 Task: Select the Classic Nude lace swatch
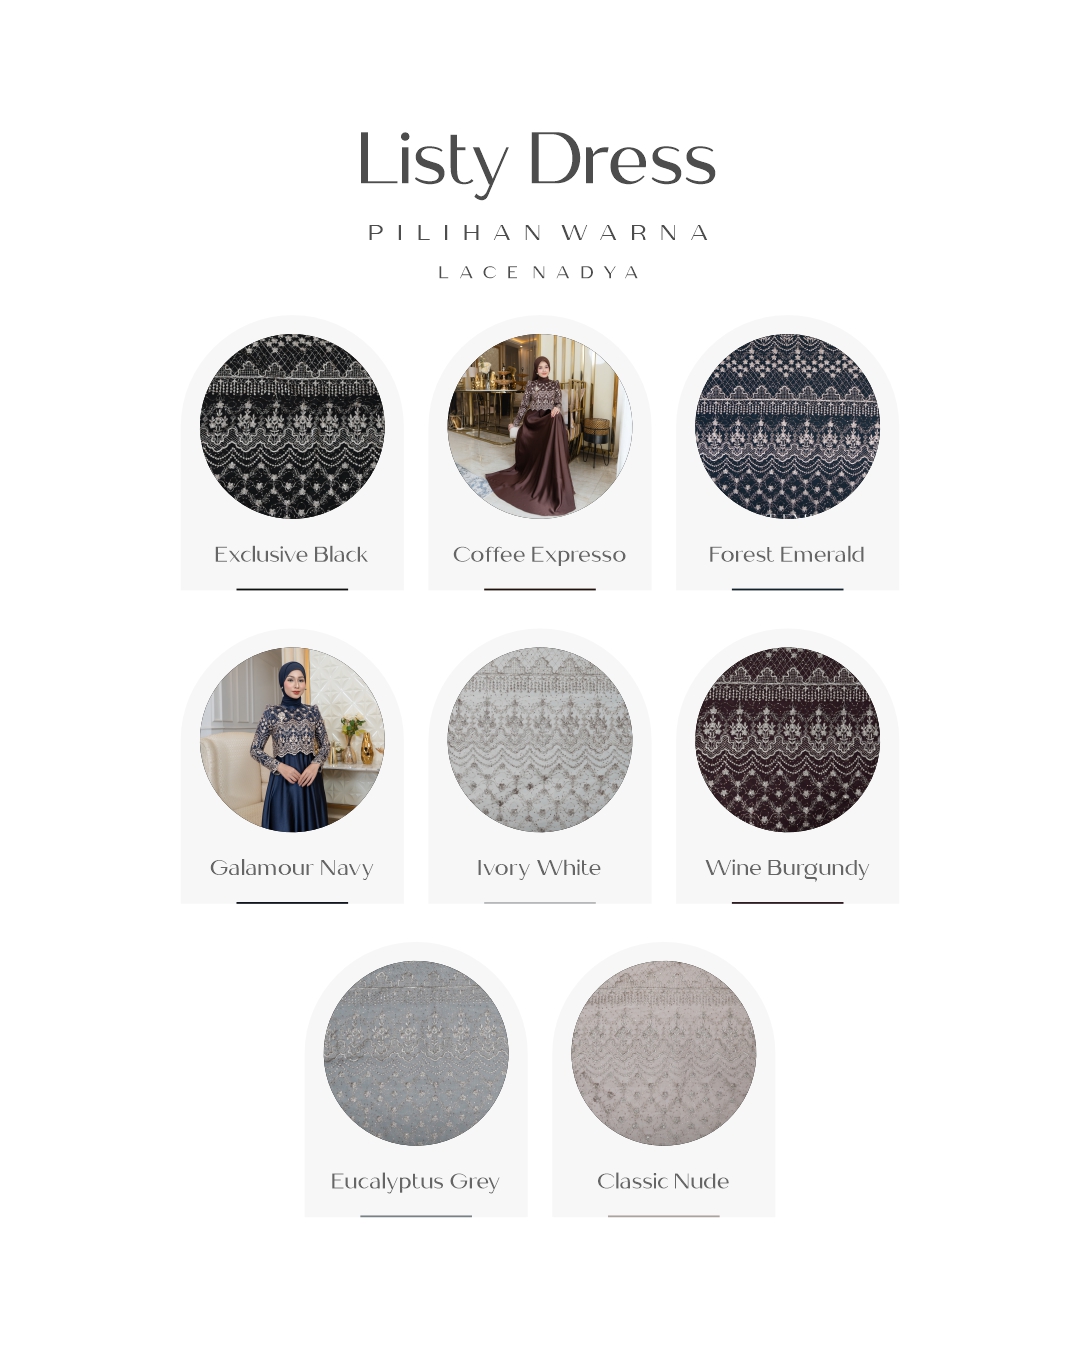(x=664, y=1053)
